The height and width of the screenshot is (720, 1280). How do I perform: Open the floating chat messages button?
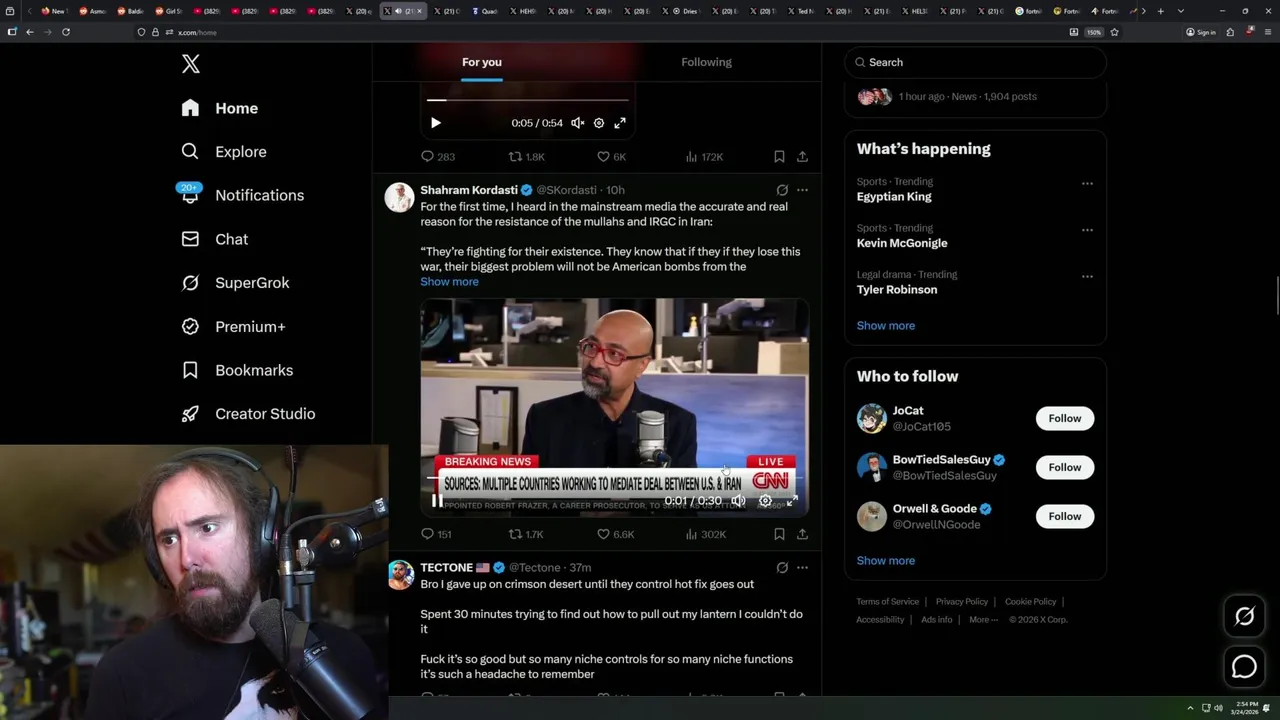(x=1244, y=666)
